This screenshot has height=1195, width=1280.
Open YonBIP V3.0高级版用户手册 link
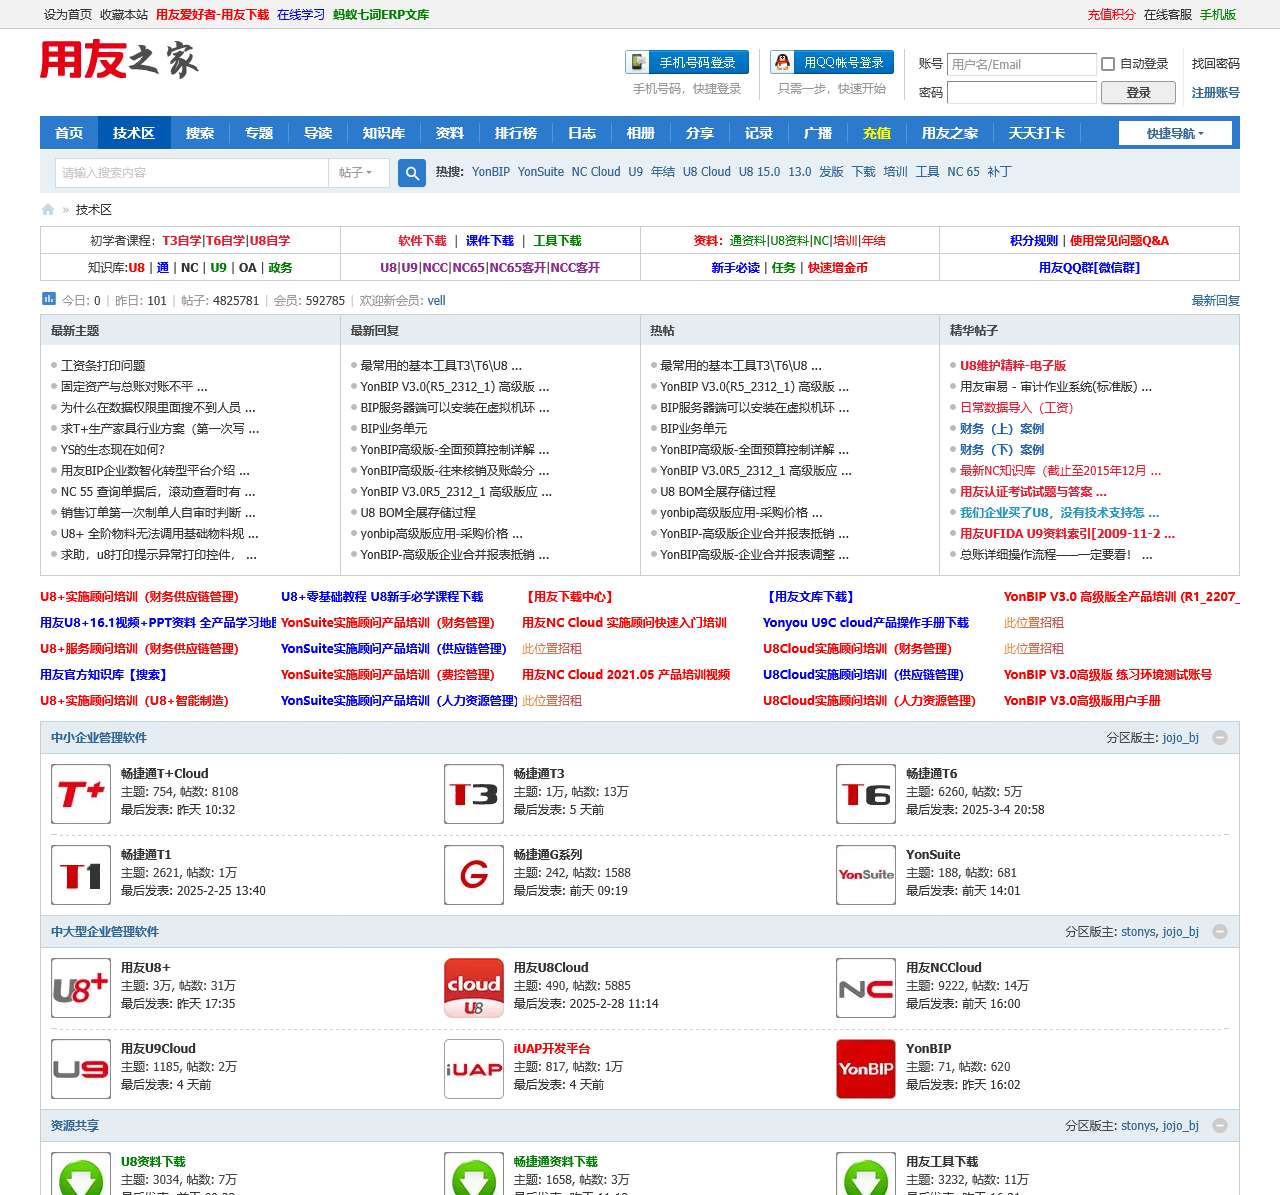pyautogui.click(x=1082, y=701)
